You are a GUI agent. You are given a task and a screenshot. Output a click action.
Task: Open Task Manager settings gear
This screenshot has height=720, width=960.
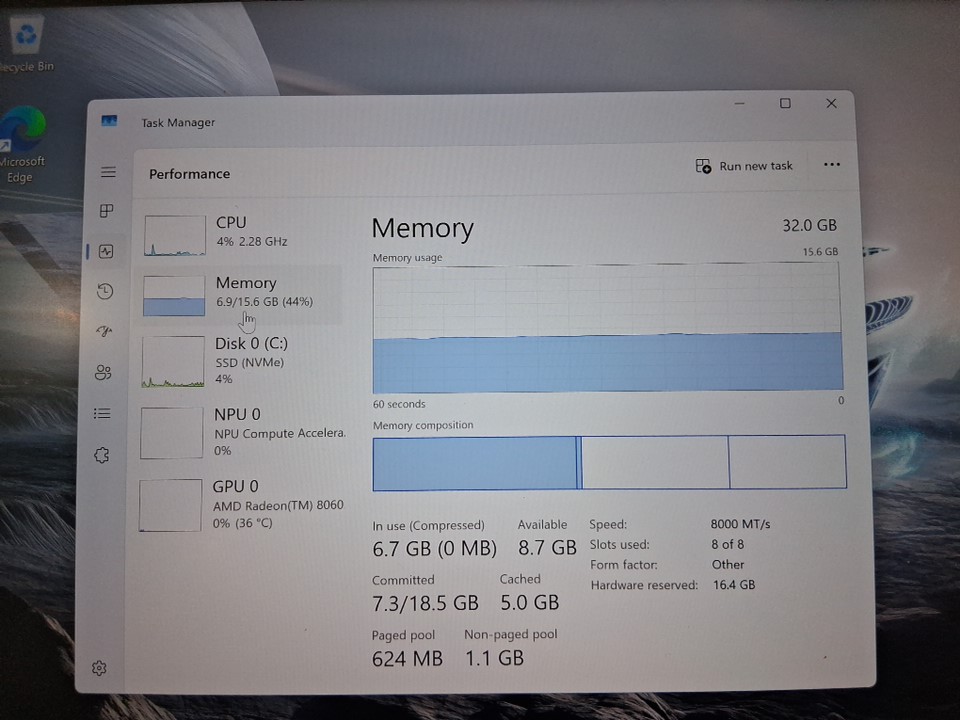tap(99, 668)
